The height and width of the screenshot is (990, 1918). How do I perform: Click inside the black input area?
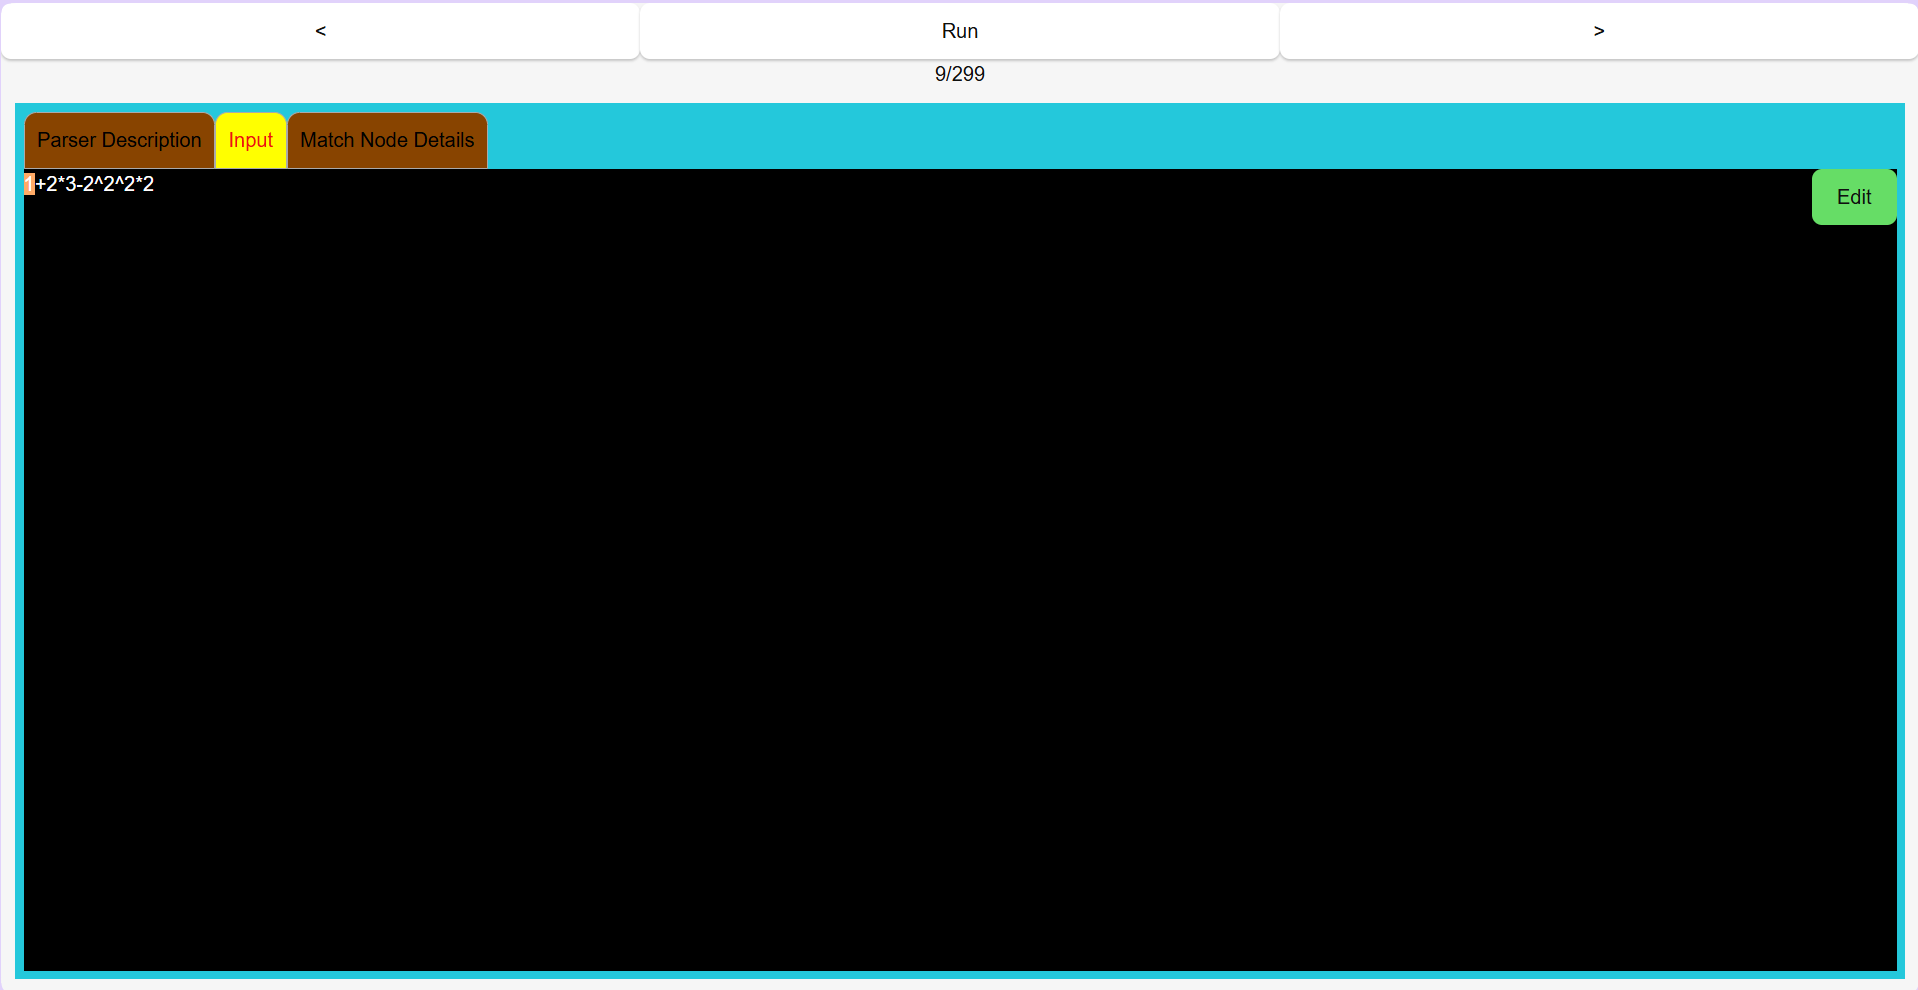900,550
